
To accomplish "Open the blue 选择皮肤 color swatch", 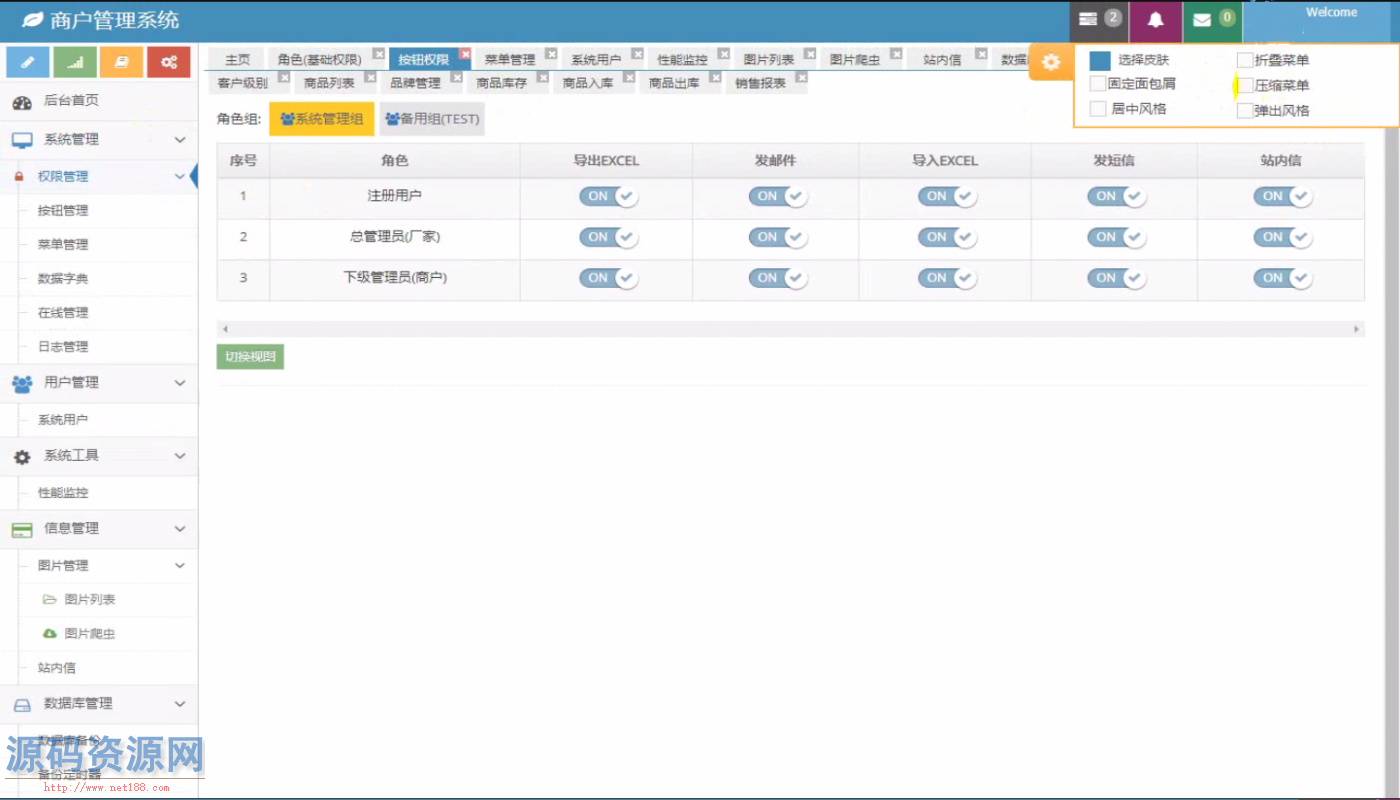I will click(1100, 61).
